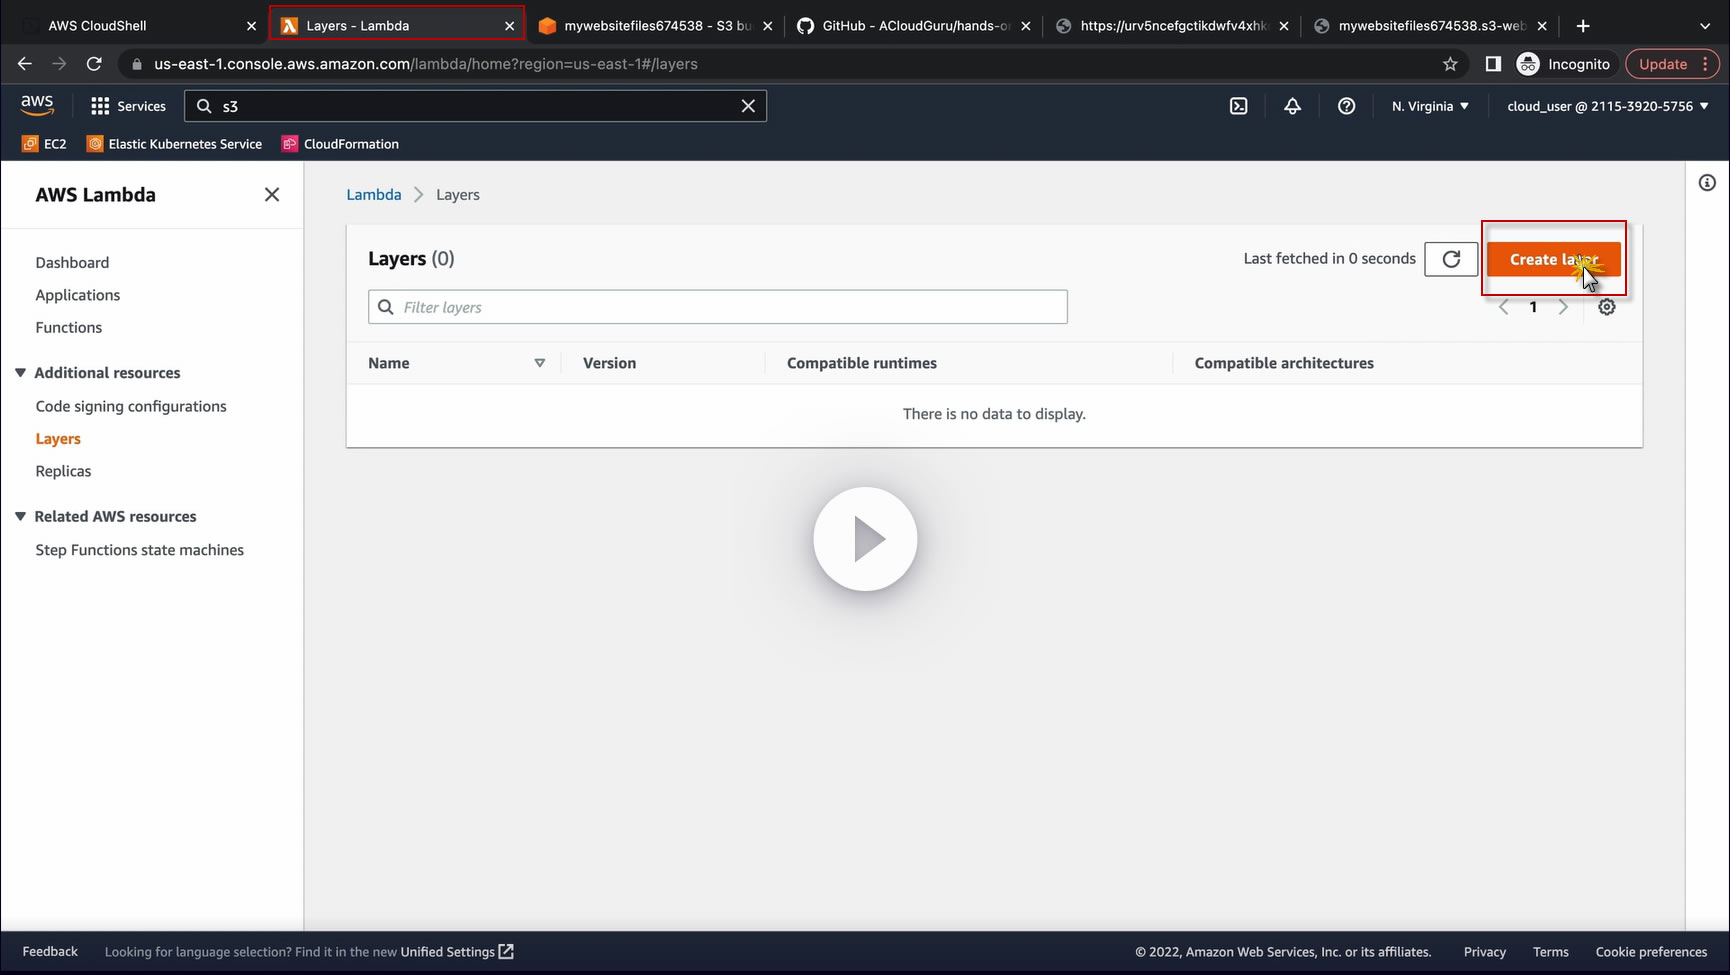Open Applications in the sidebar
This screenshot has width=1730, height=975.
coord(78,295)
